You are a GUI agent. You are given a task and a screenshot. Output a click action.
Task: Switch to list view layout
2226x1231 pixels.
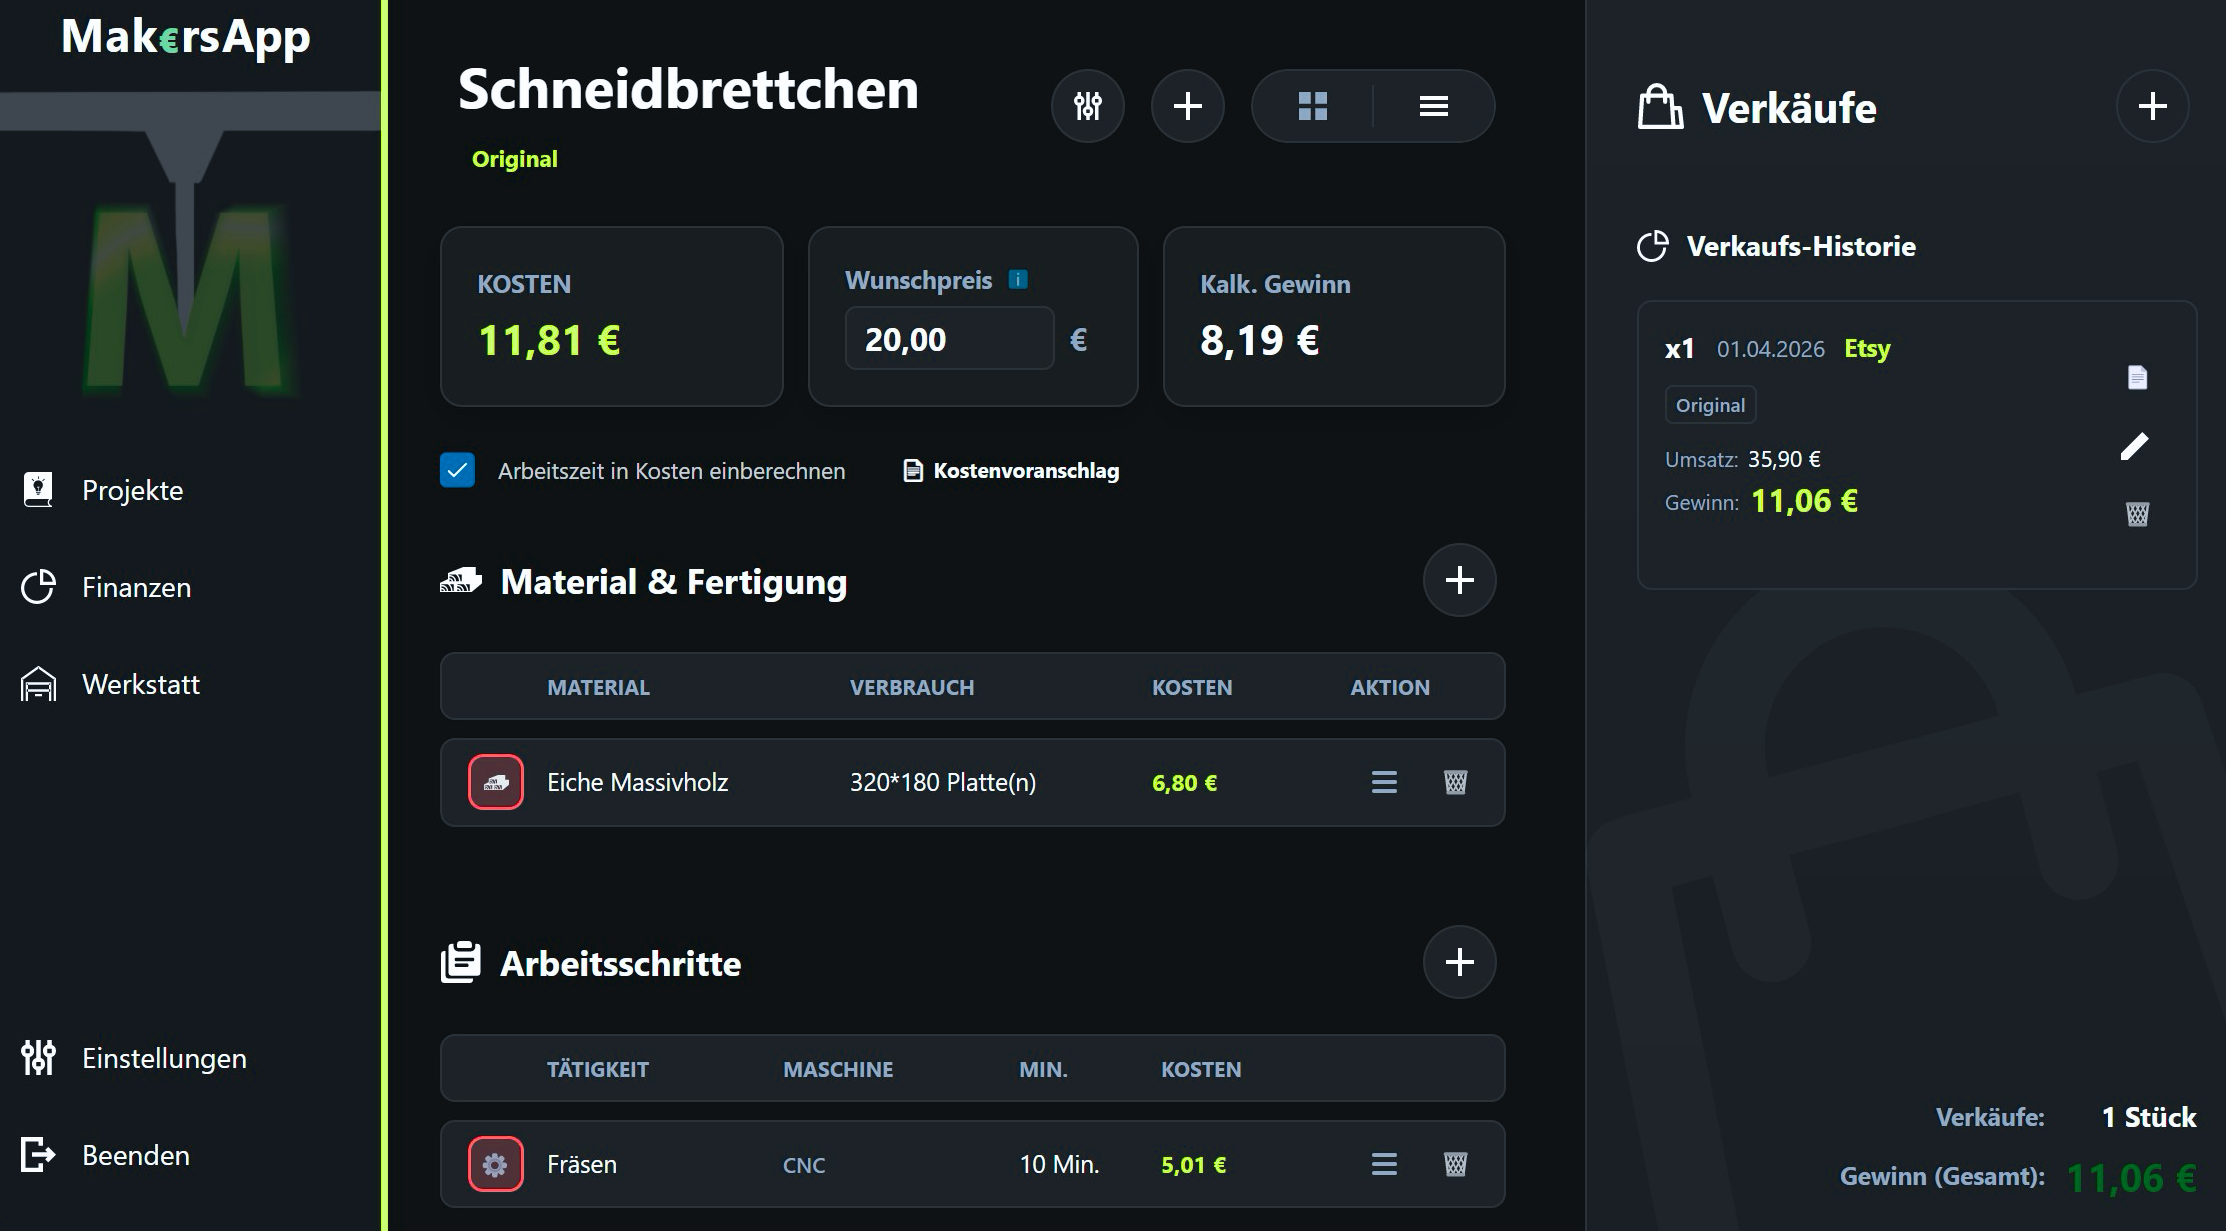click(x=1434, y=105)
